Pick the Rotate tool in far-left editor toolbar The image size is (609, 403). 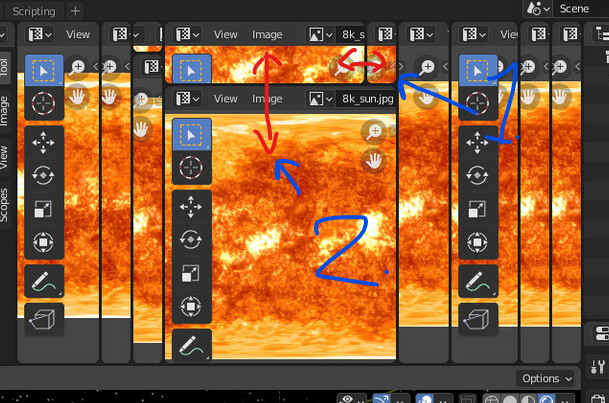[x=44, y=175]
